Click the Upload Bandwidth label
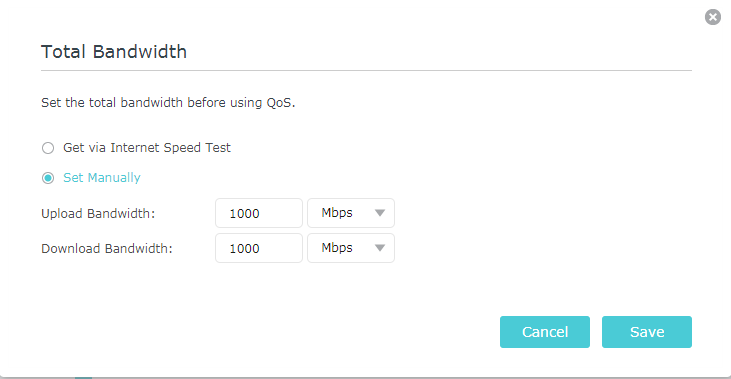The image size is (731, 379). click(98, 214)
